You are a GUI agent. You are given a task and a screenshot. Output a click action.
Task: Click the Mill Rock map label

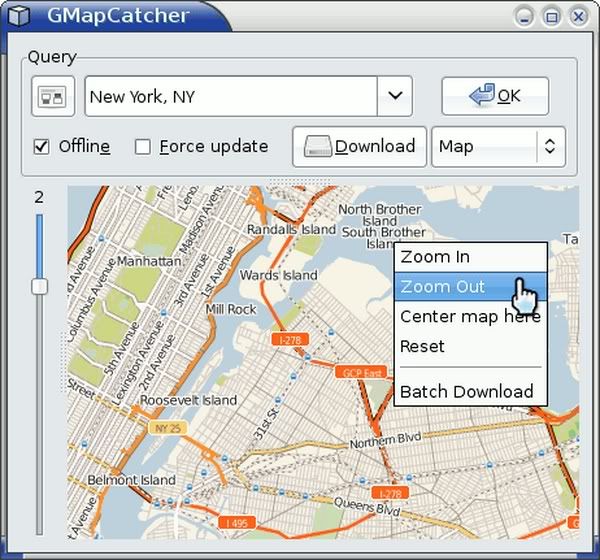231,309
